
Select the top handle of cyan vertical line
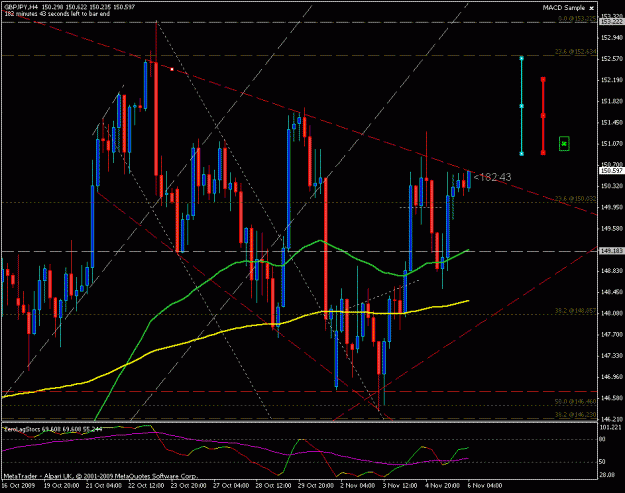[x=521, y=58]
